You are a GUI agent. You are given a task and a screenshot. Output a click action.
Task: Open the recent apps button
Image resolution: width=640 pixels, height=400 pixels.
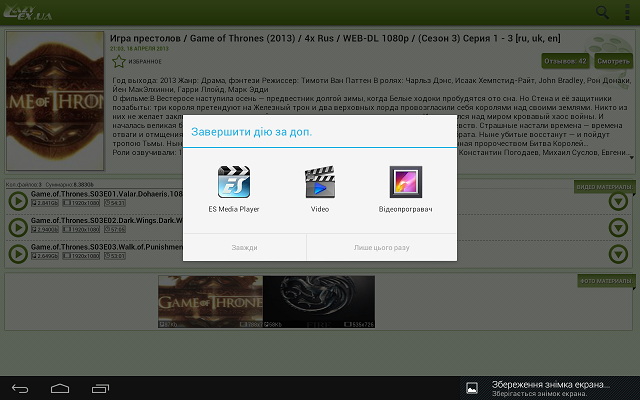[x=100, y=389]
